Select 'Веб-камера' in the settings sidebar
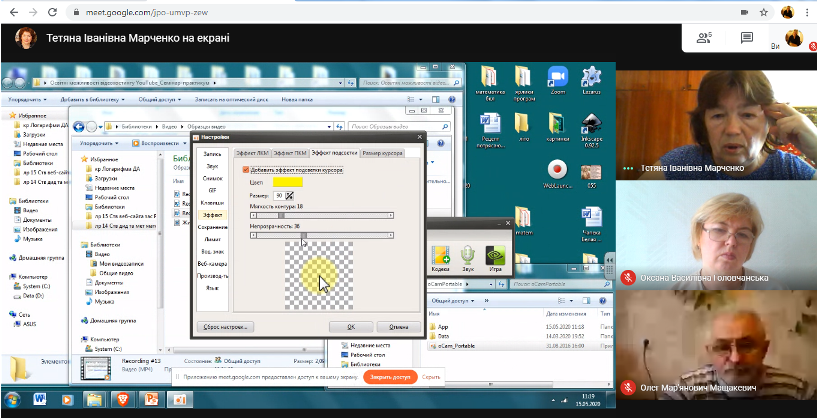This screenshot has height=418, width=817. tap(212, 263)
